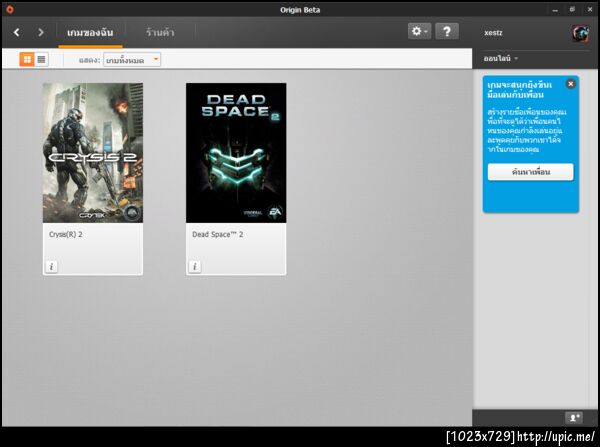Click the Dead Space™ 2 title text
600x447 pixels.
[x=217, y=234]
